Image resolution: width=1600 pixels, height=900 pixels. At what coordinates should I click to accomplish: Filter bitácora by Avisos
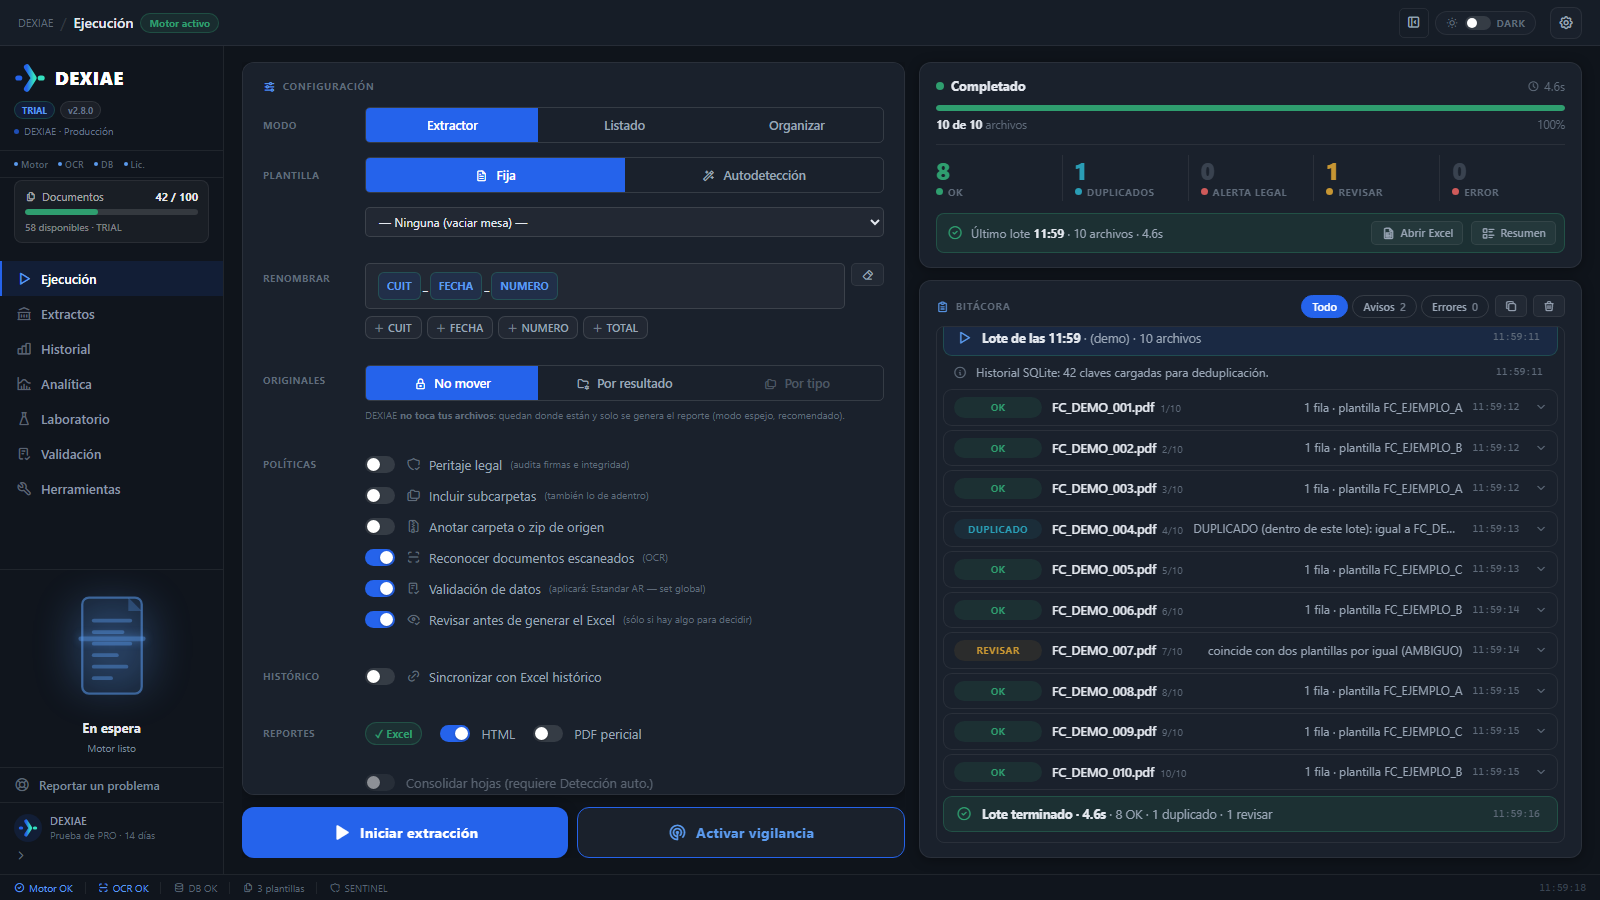(1384, 307)
